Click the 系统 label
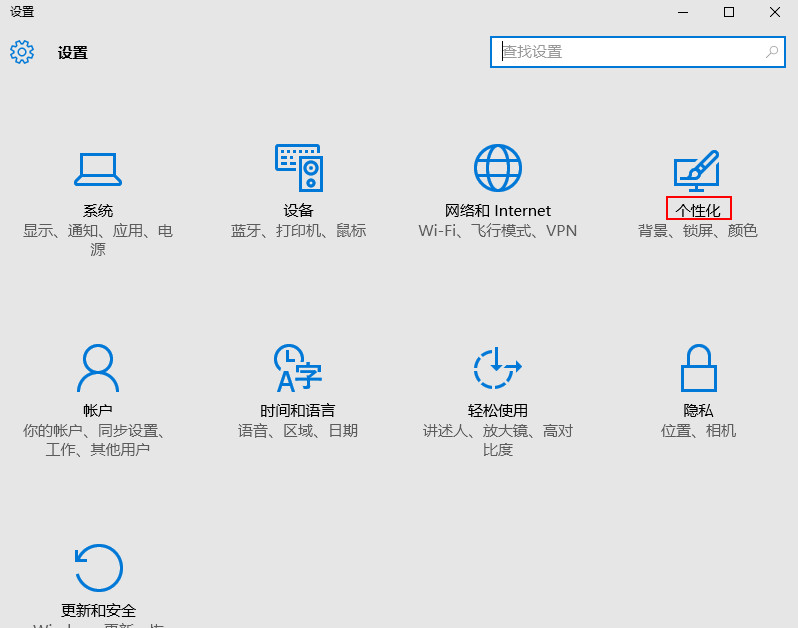The image size is (798, 628). (x=98, y=211)
